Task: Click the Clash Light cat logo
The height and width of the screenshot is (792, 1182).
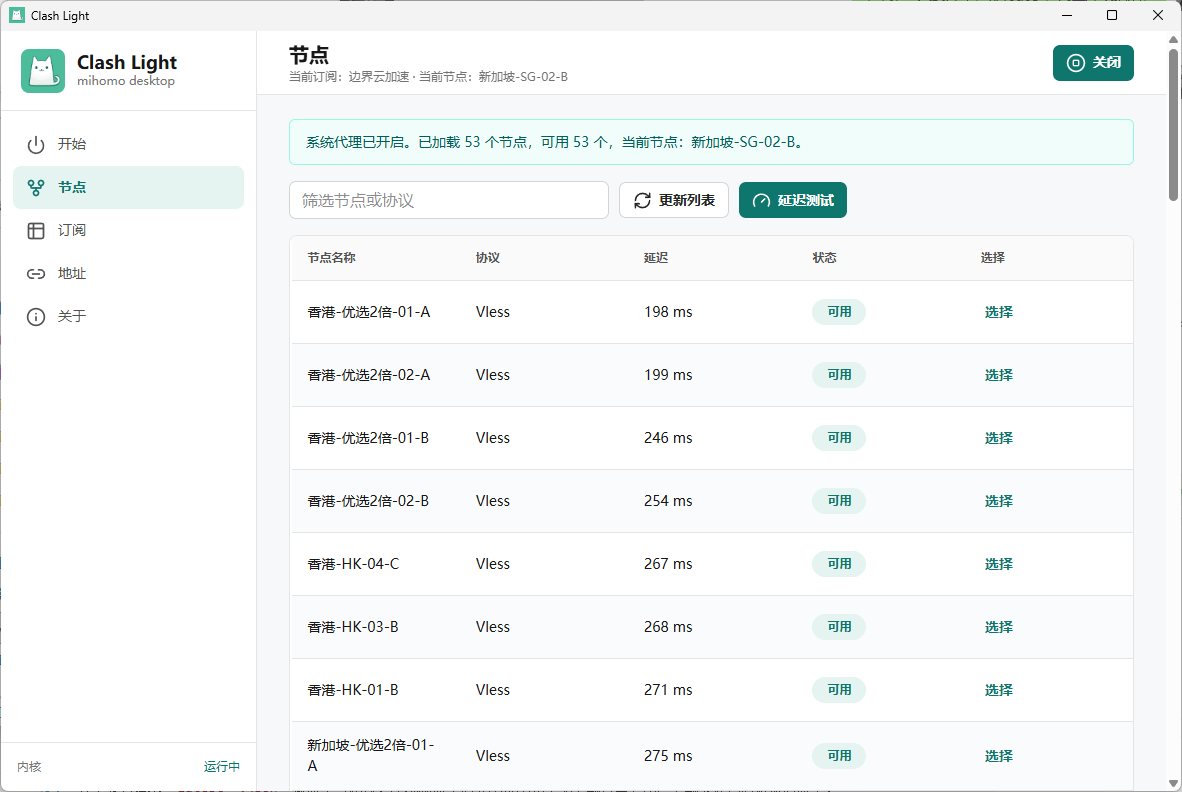Action: point(43,71)
